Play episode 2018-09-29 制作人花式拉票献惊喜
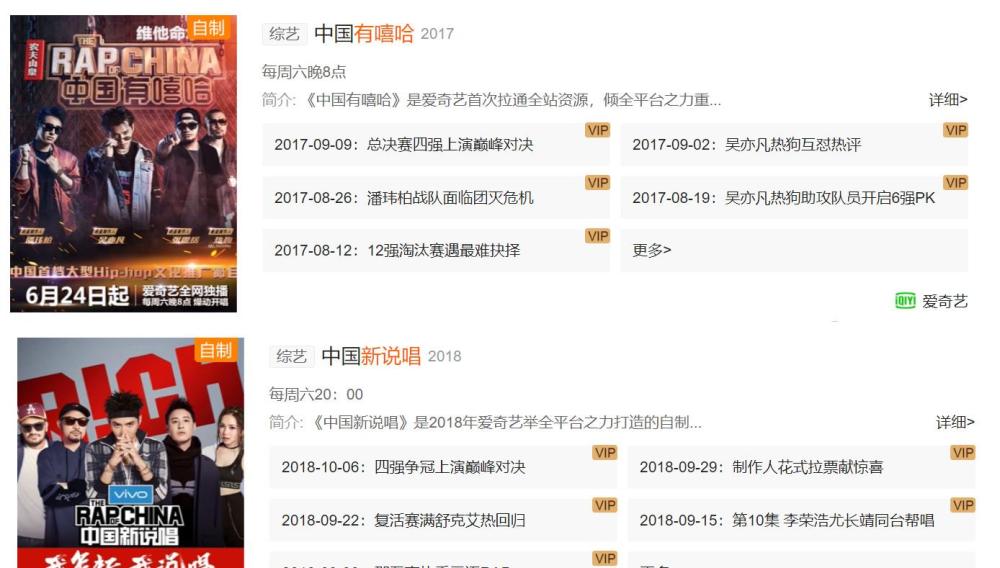Viewport: 1000px width, 568px height. pyautogui.click(x=801, y=467)
